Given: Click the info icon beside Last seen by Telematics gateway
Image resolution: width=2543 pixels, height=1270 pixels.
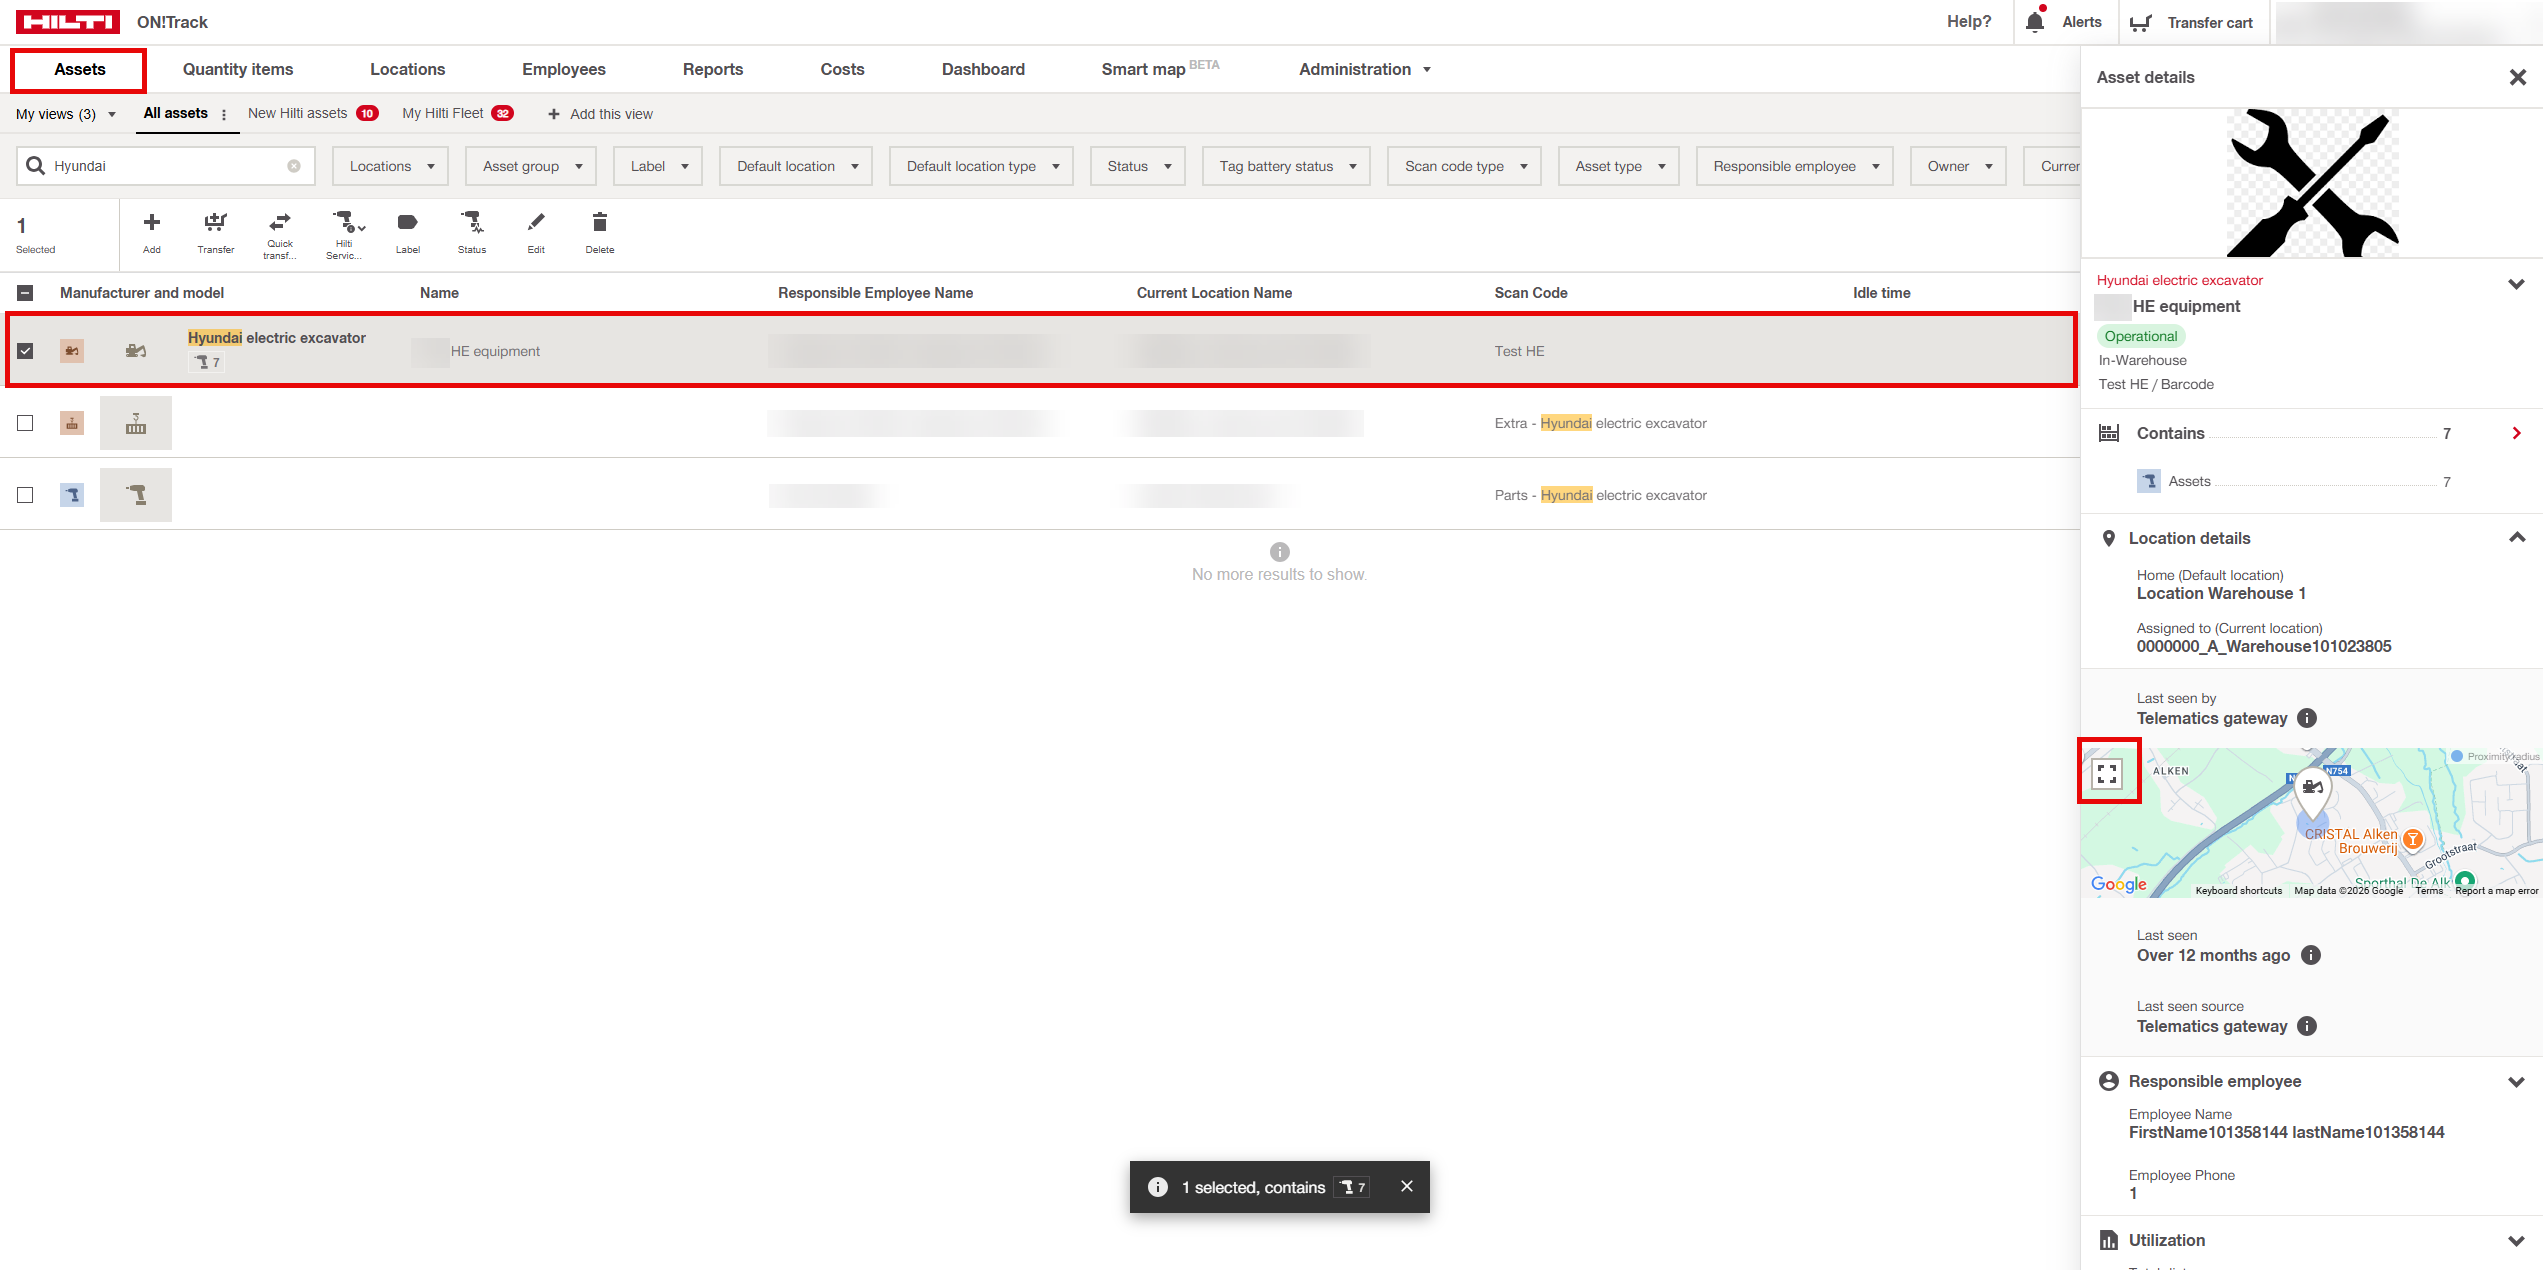Looking at the screenshot, I should (x=2307, y=718).
